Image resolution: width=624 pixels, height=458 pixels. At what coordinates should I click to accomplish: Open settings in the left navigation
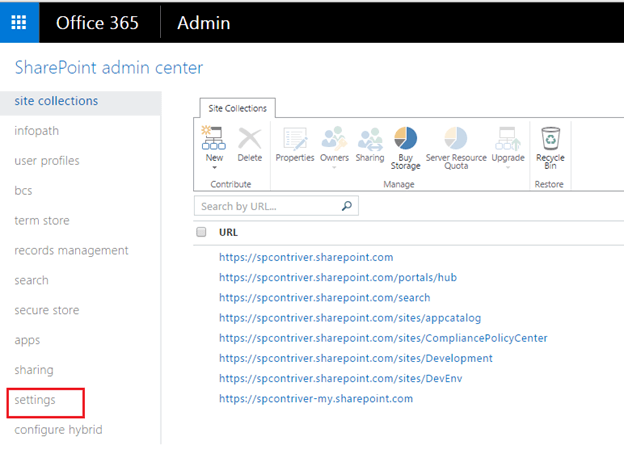coord(35,400)
